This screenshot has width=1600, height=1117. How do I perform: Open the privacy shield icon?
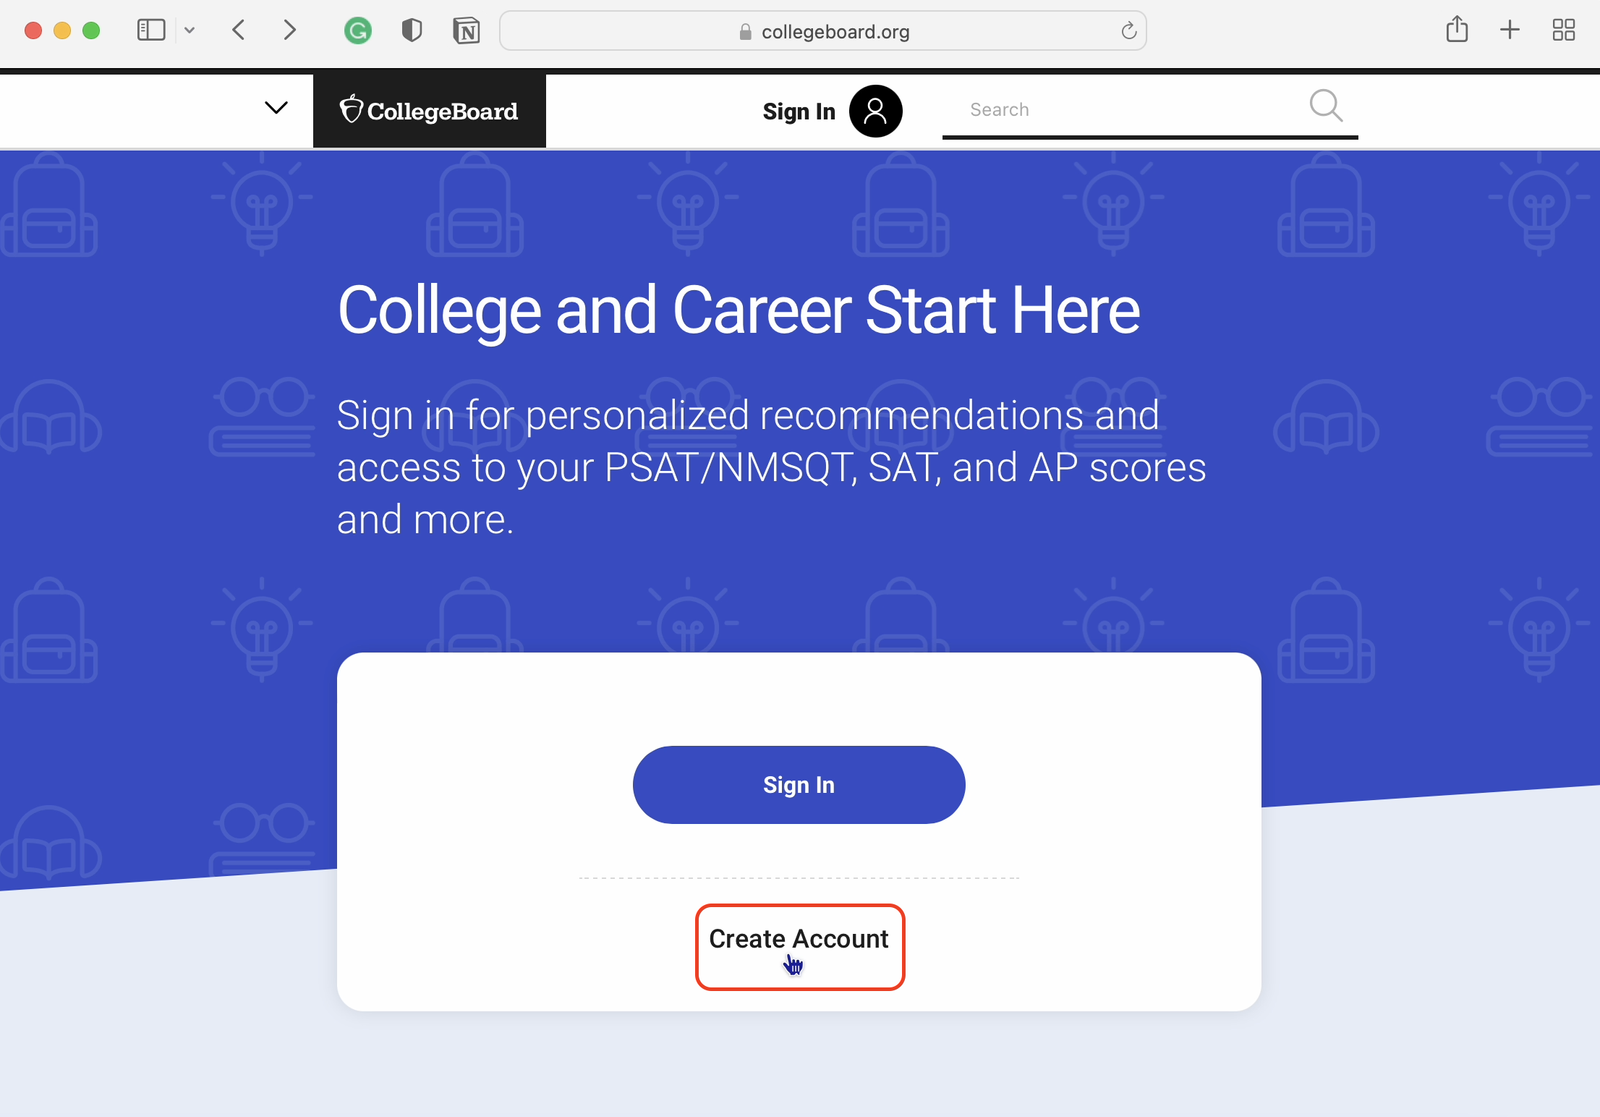point(411,31)
